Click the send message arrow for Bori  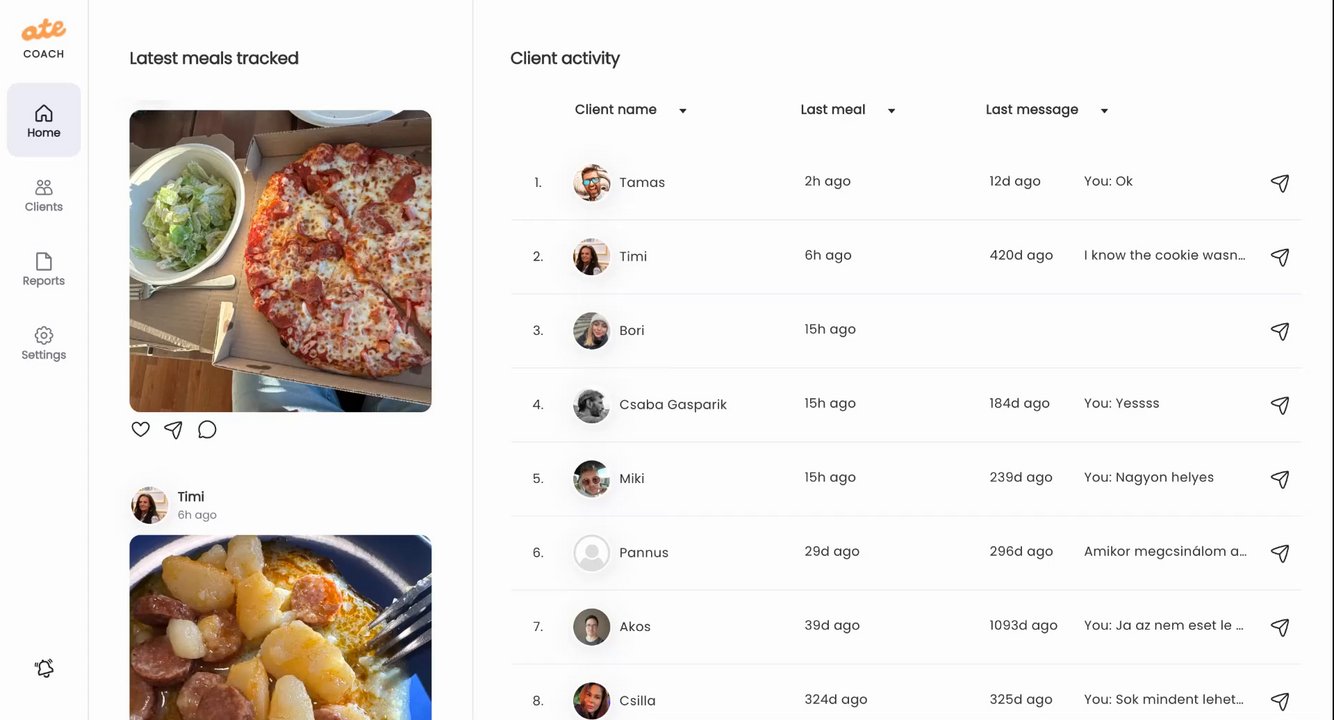1280,331
